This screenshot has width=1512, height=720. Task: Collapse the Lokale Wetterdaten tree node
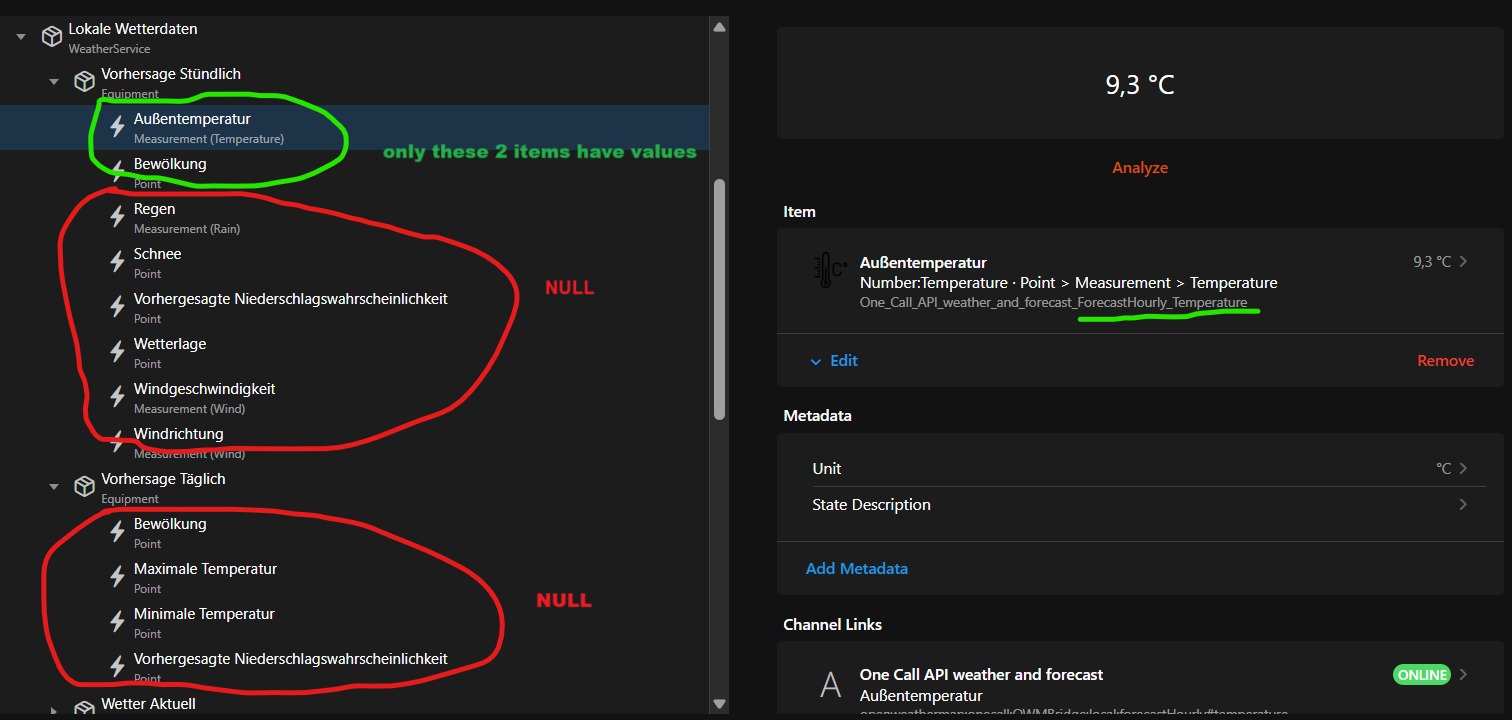(21, 37)
